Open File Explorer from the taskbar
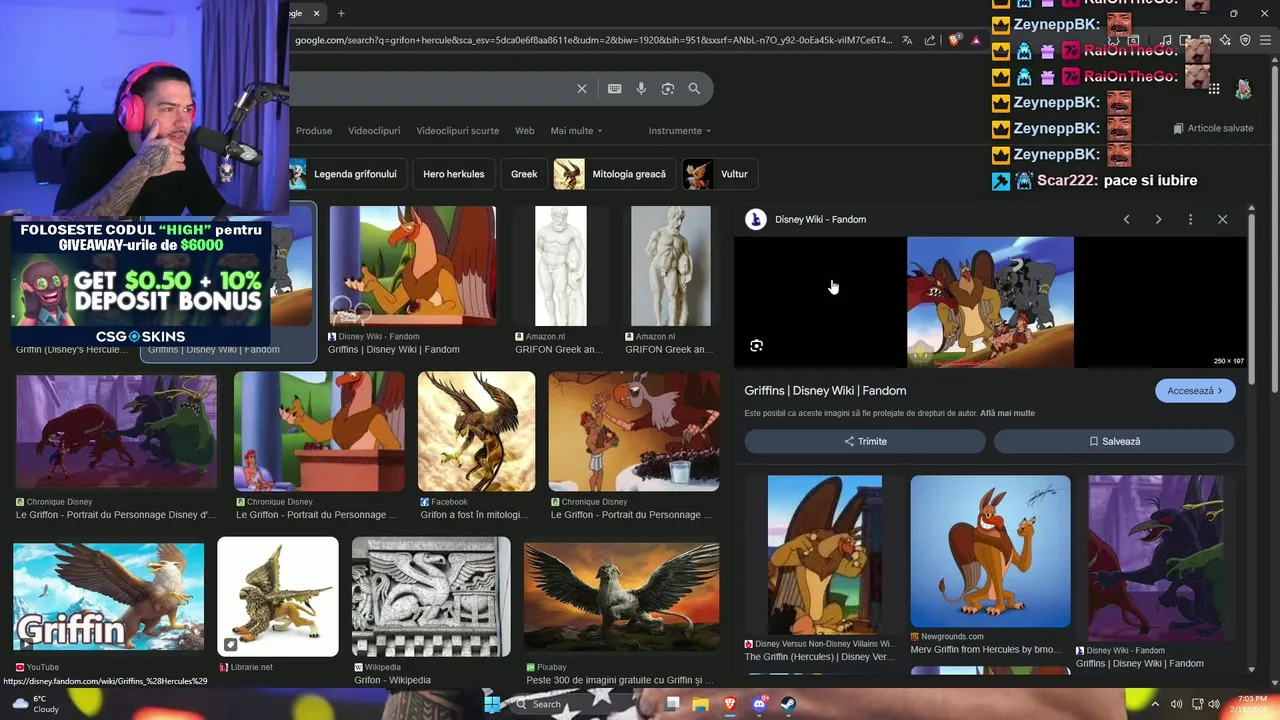1280x720 pixels. 701,704
